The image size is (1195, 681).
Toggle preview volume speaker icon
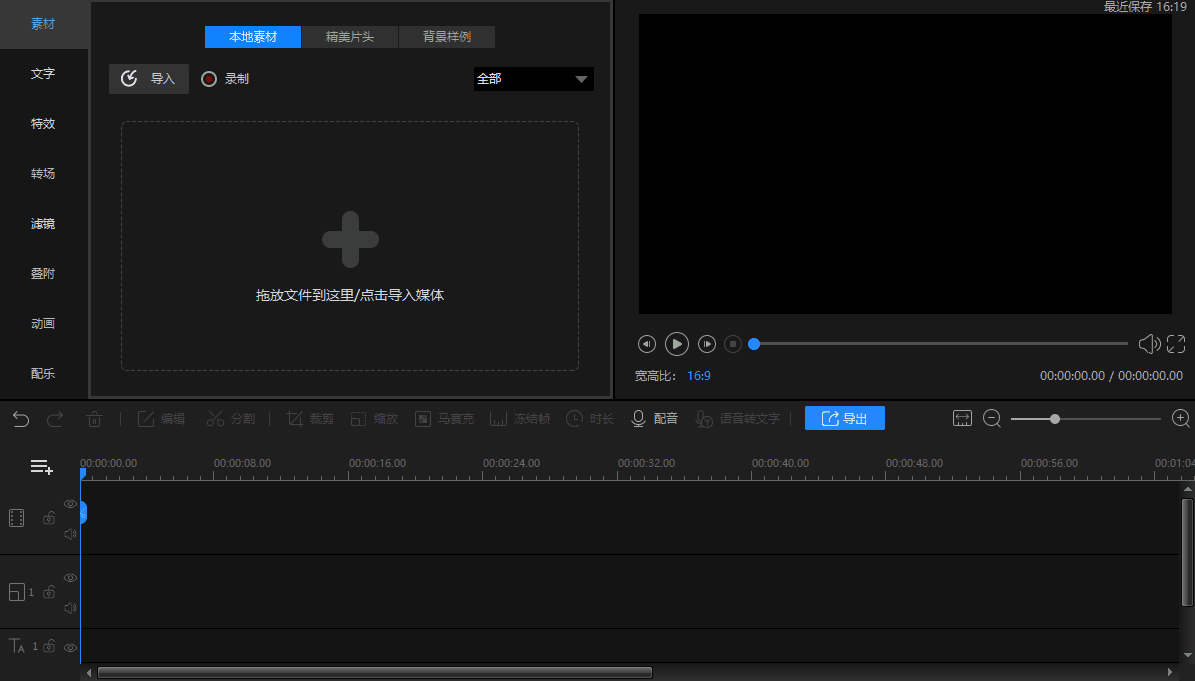1149,344
